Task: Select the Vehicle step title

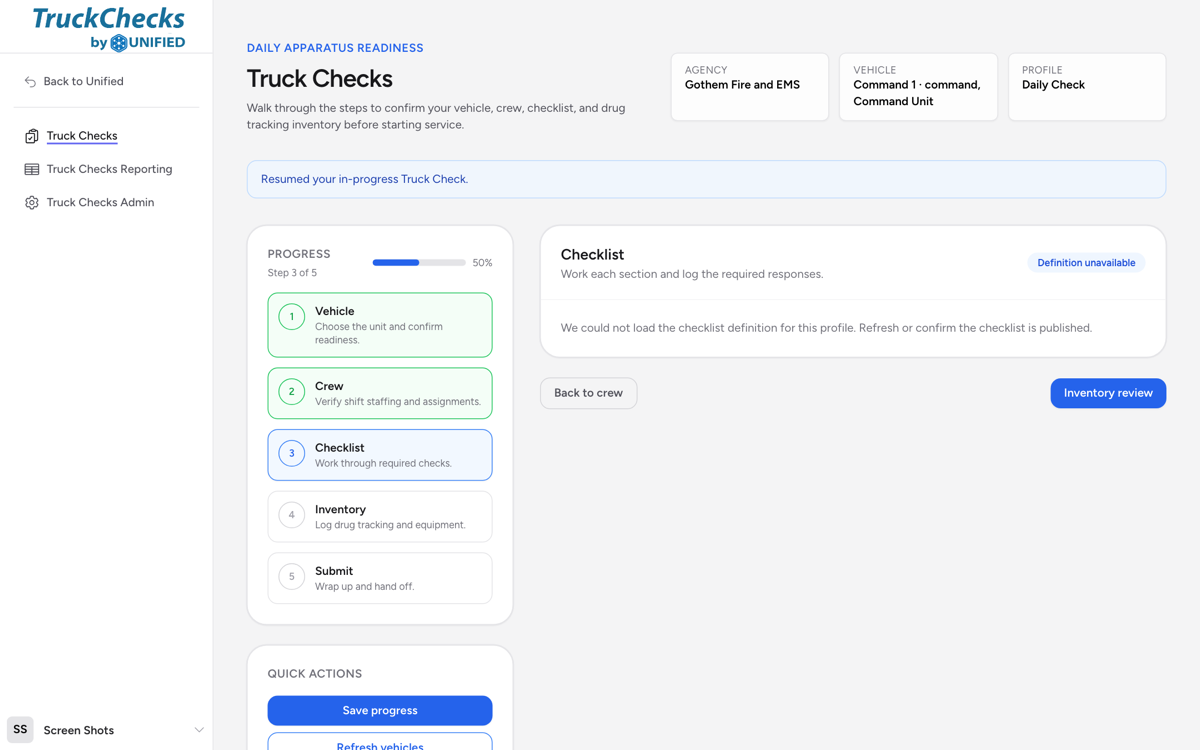Action: click(x=334, y=311)
